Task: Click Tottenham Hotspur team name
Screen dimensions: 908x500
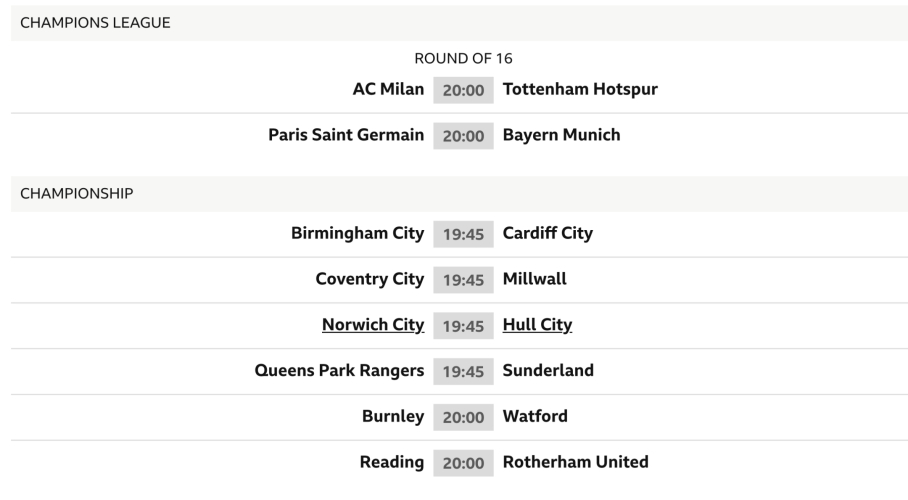Action: click(x=580, y=89)
